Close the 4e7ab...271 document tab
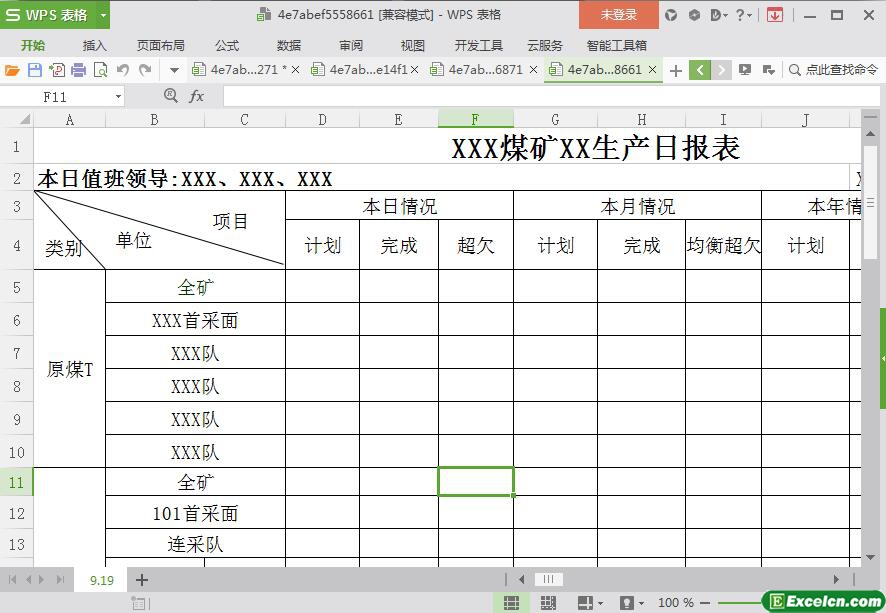 [x=295, y=69]
